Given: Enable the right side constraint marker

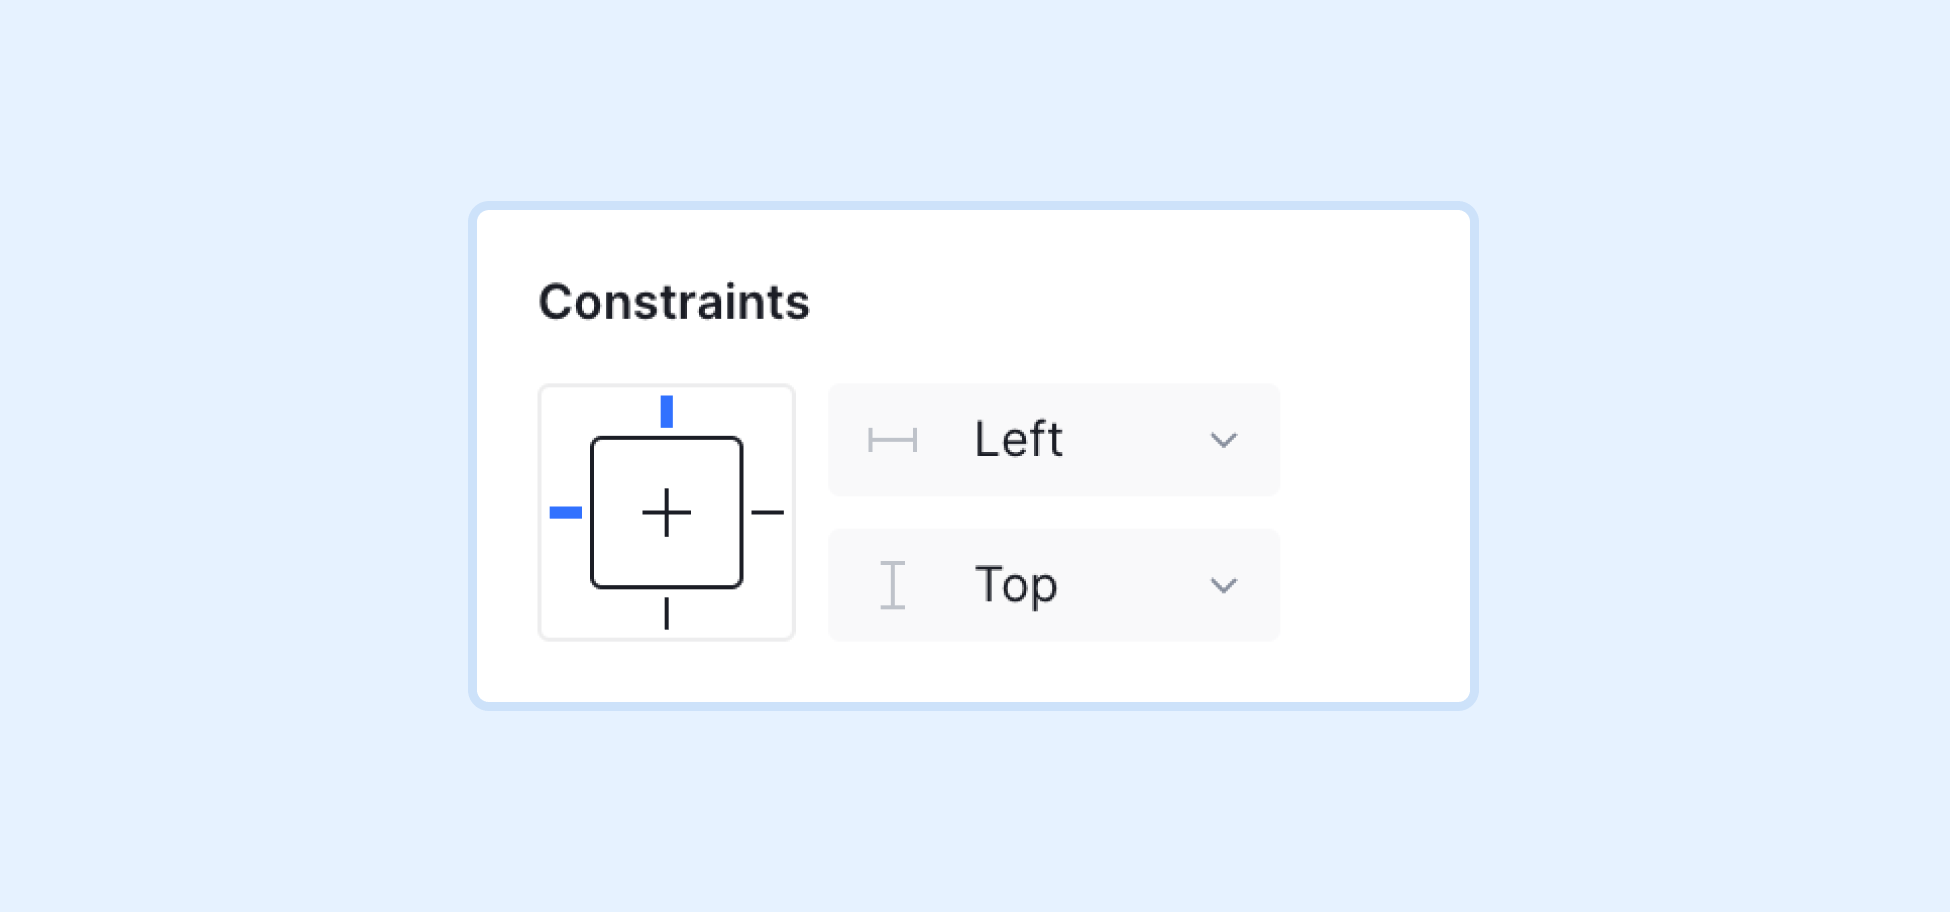Looking at the screenshot, I should [768, 513].
